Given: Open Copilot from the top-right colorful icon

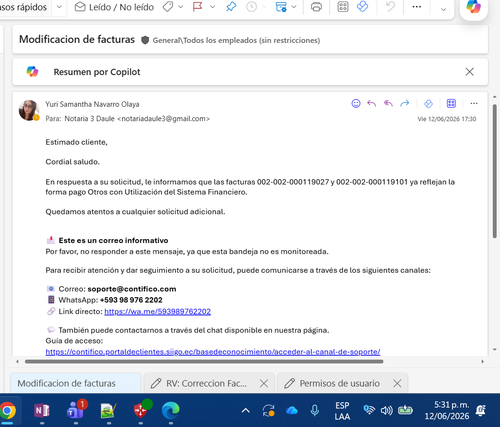Looking at the screenshot, I should (x=474, y=7).
